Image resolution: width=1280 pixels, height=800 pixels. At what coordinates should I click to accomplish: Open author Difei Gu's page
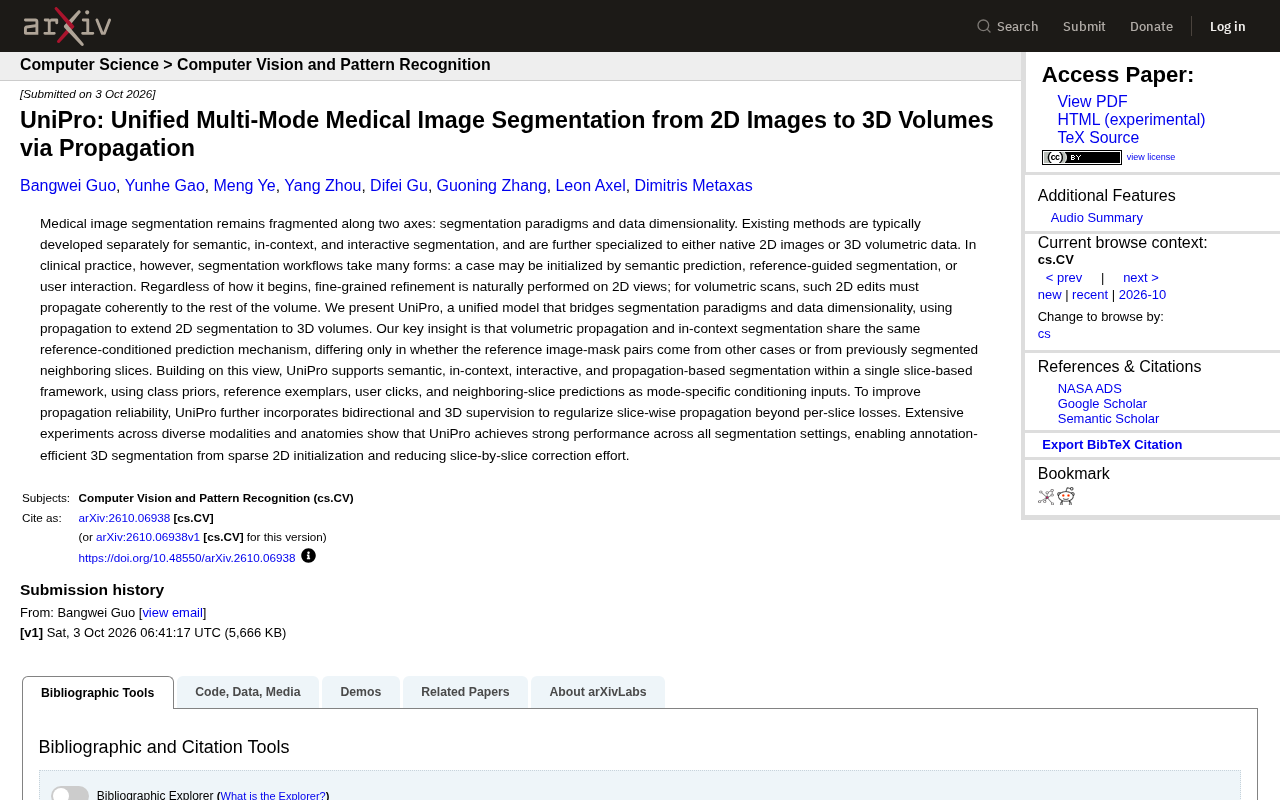399,186
